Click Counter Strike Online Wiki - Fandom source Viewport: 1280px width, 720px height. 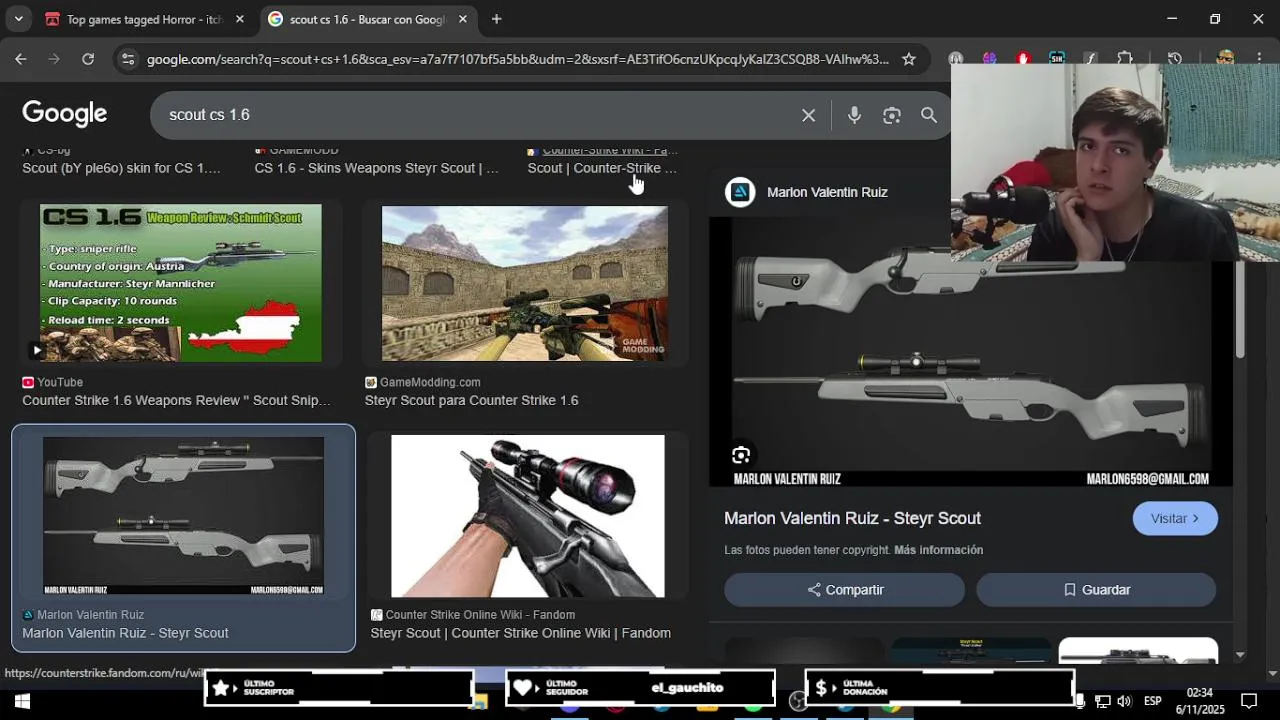480,615
